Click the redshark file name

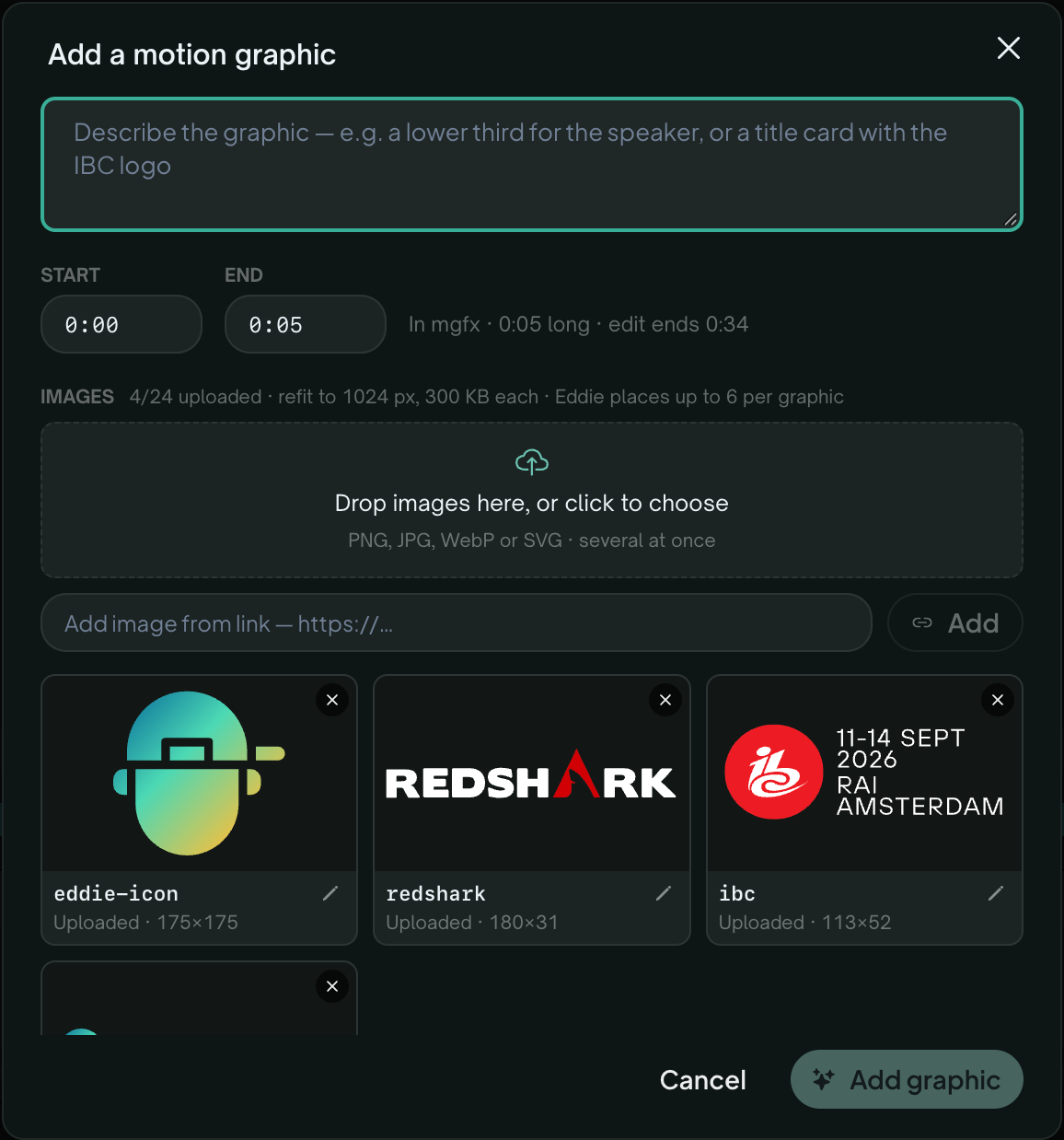(436, 894)
